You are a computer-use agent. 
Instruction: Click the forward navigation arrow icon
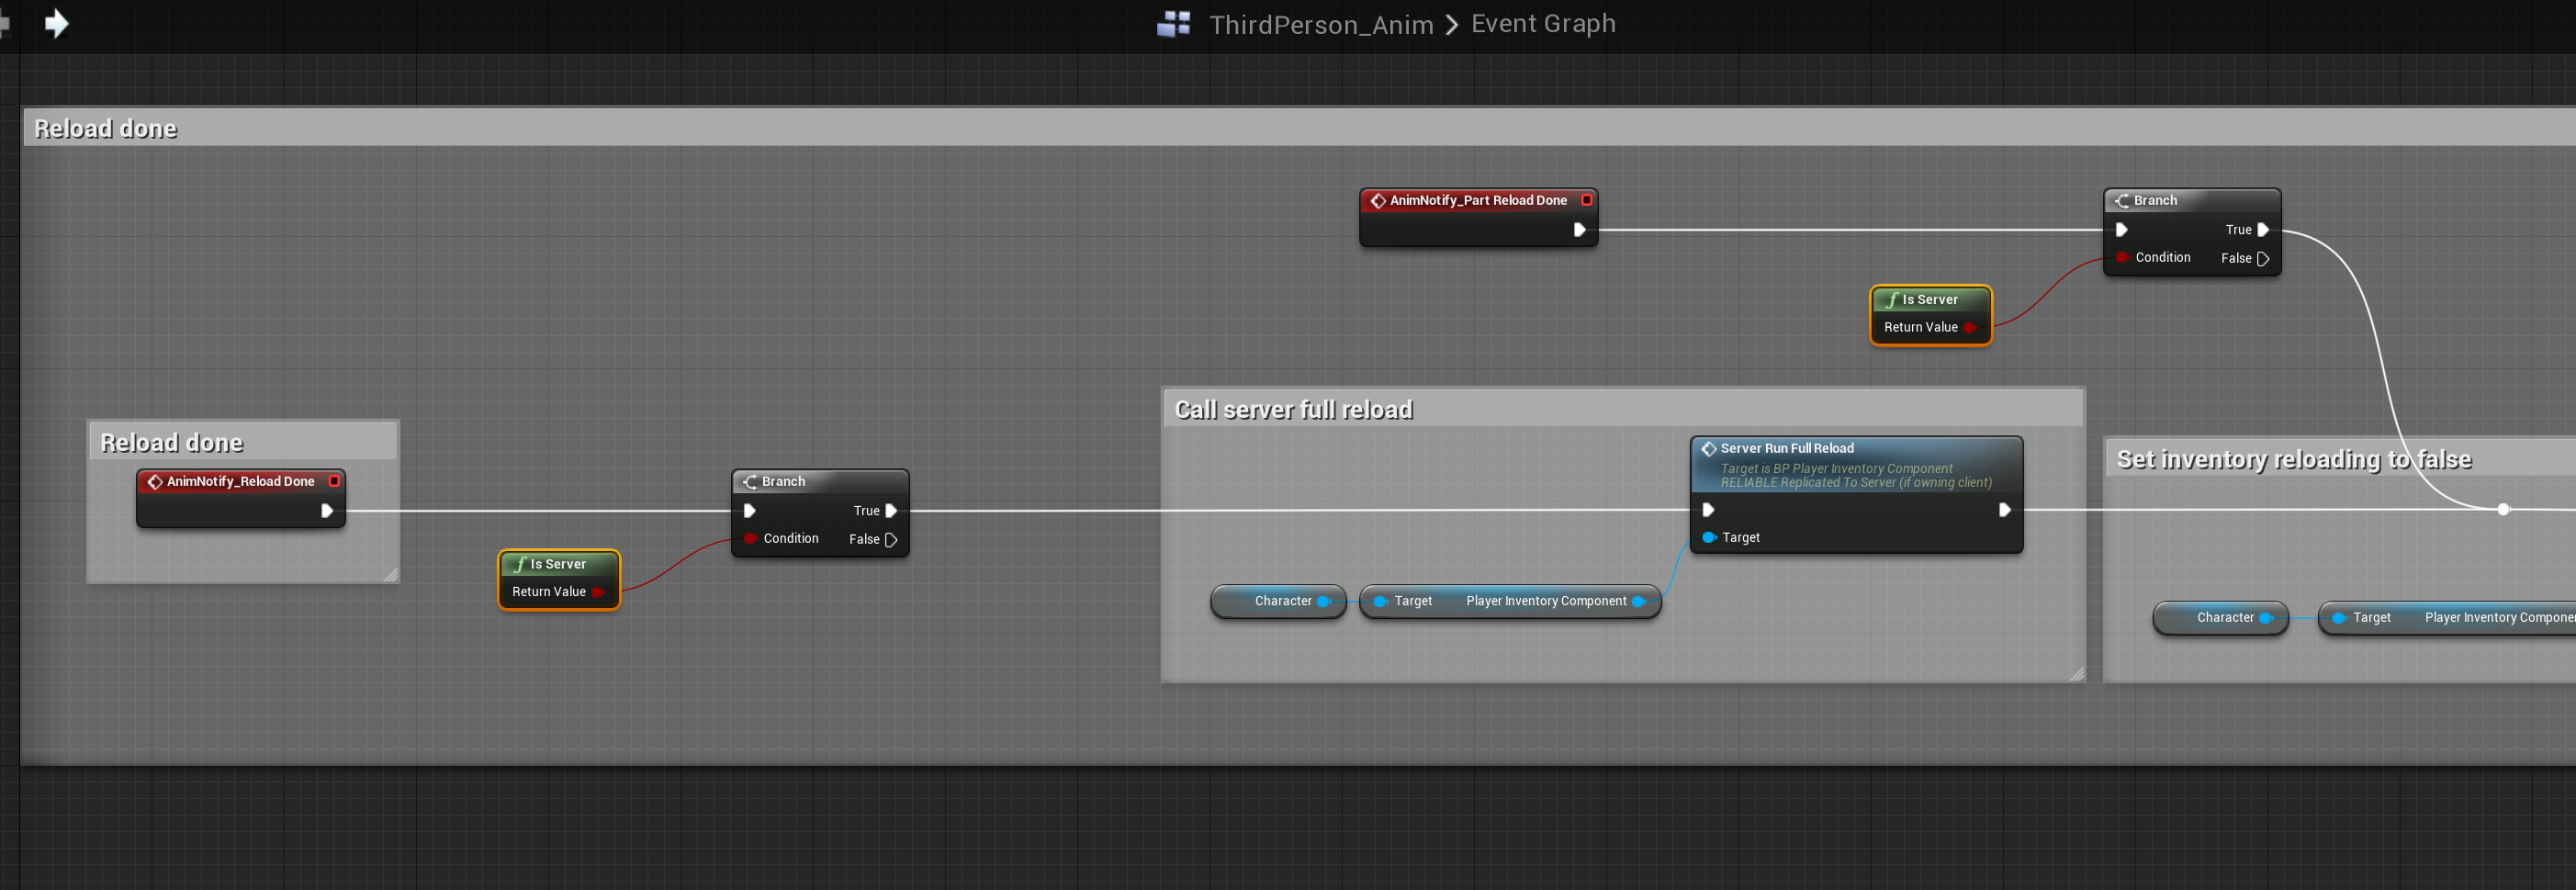point(57,23)
